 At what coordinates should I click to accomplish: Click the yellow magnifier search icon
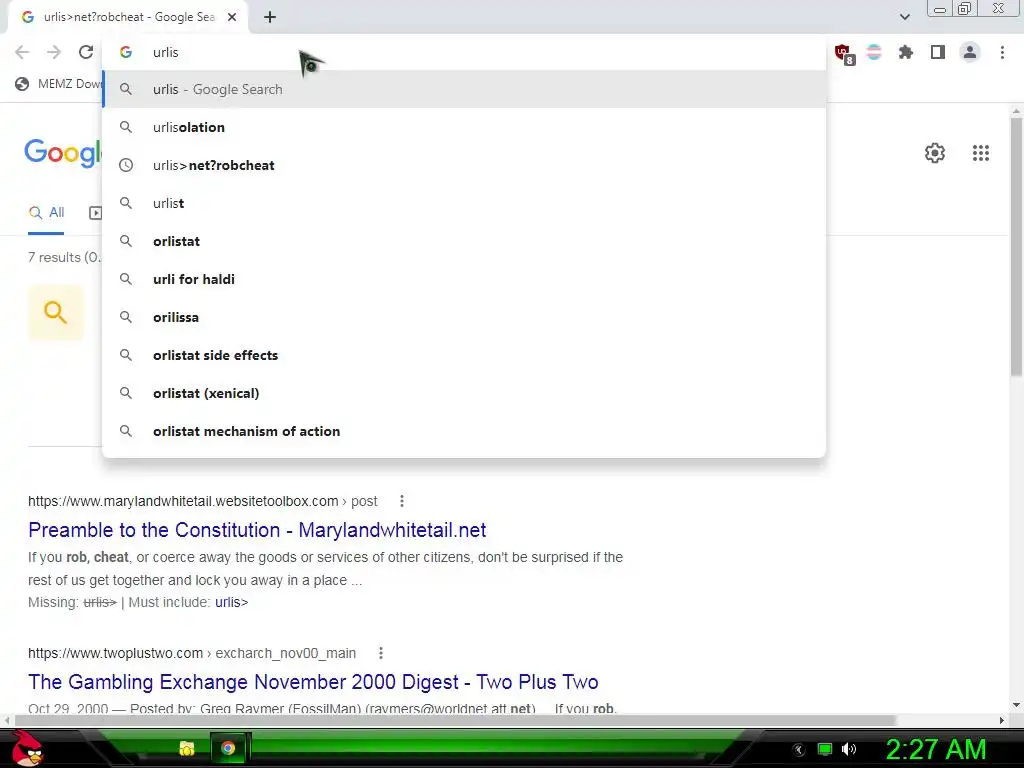(56, 312)
